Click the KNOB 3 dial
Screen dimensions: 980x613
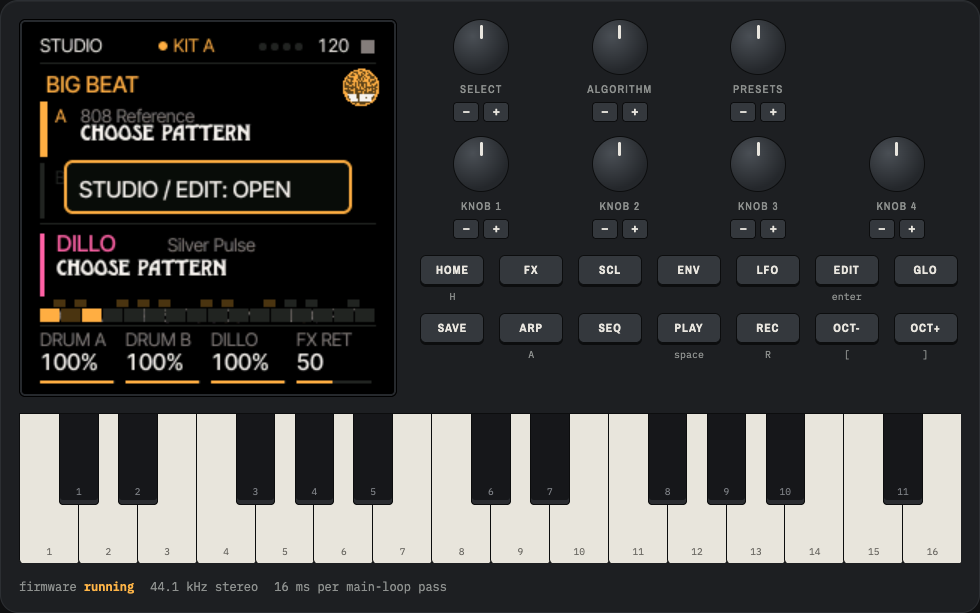[x=758, y=164]
